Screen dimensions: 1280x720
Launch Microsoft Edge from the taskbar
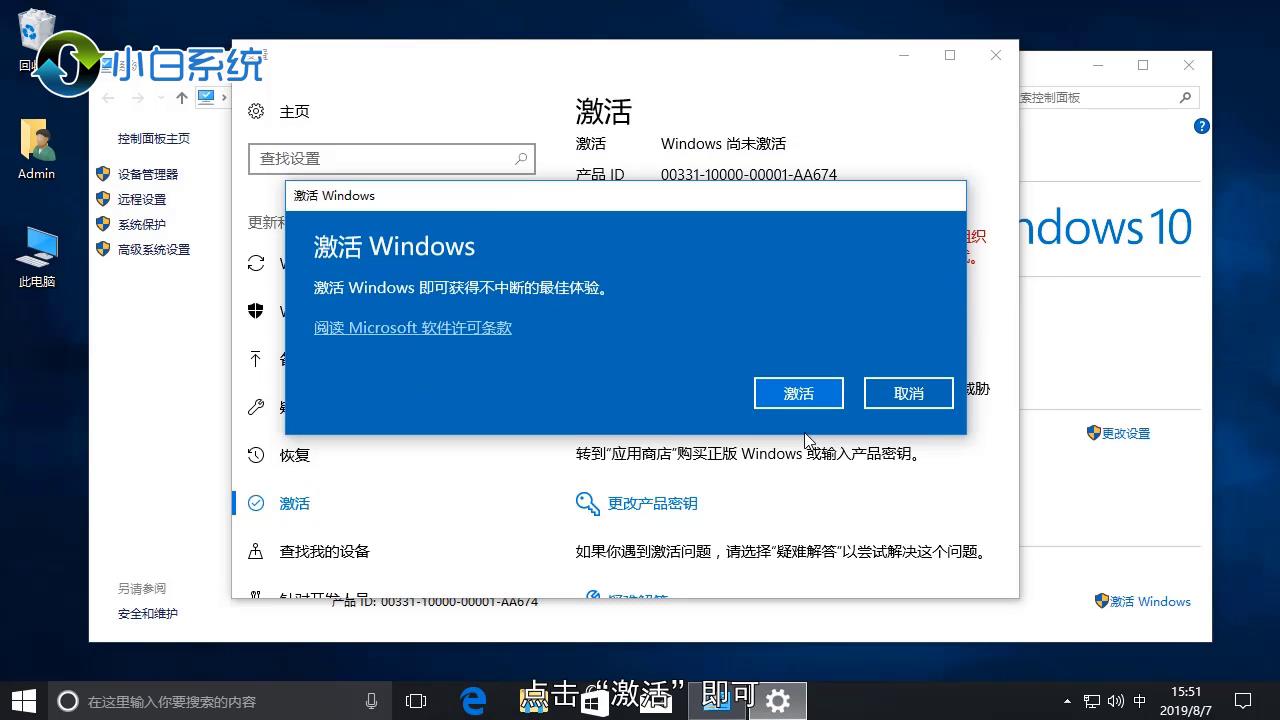pyautogui.click(x=472, y=701)
